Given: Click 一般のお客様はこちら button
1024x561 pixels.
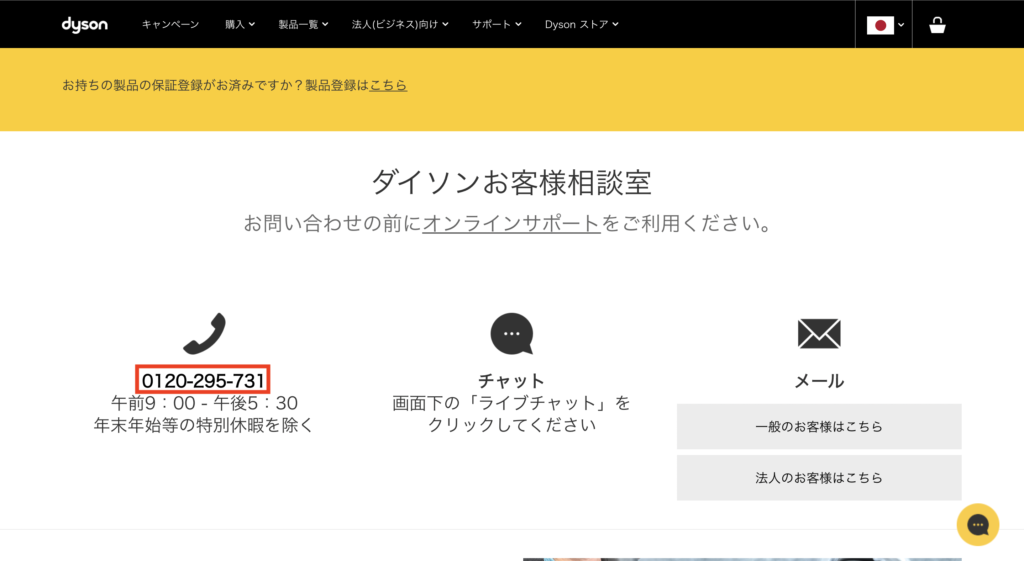Looking at the screenshot, I should (x=819, y=426).
